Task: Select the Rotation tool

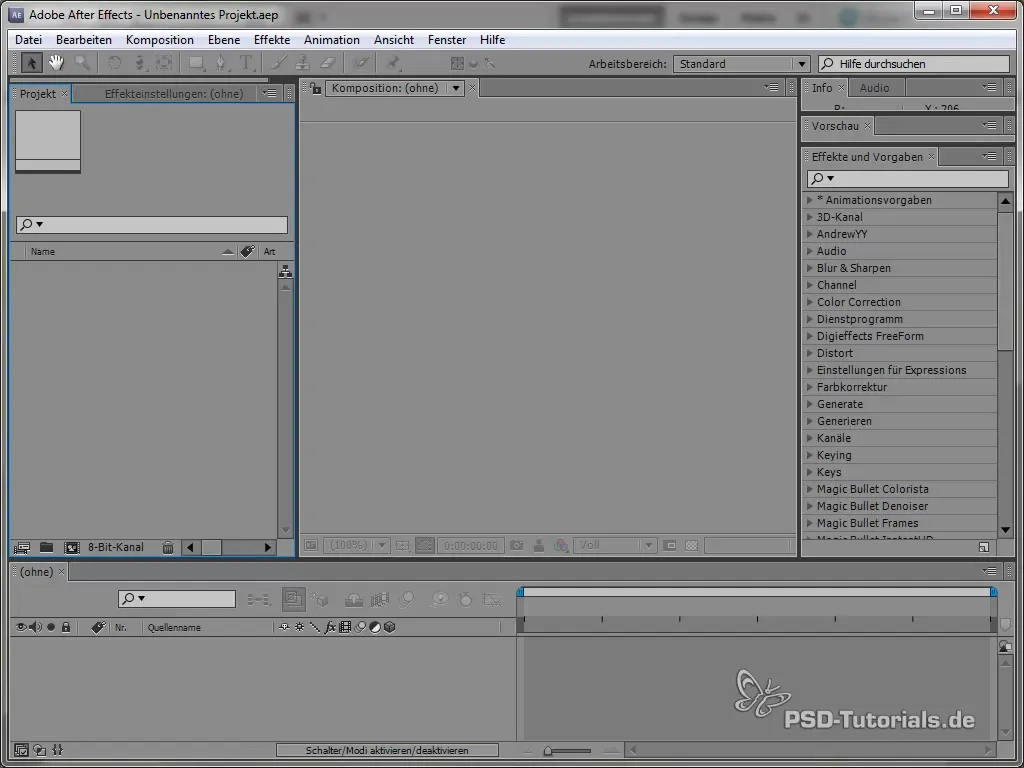Action: (114, 63)
